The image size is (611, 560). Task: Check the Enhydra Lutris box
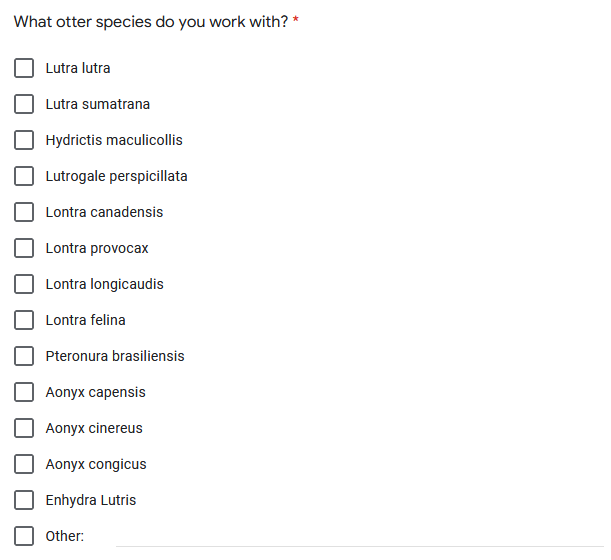point(24,501)
